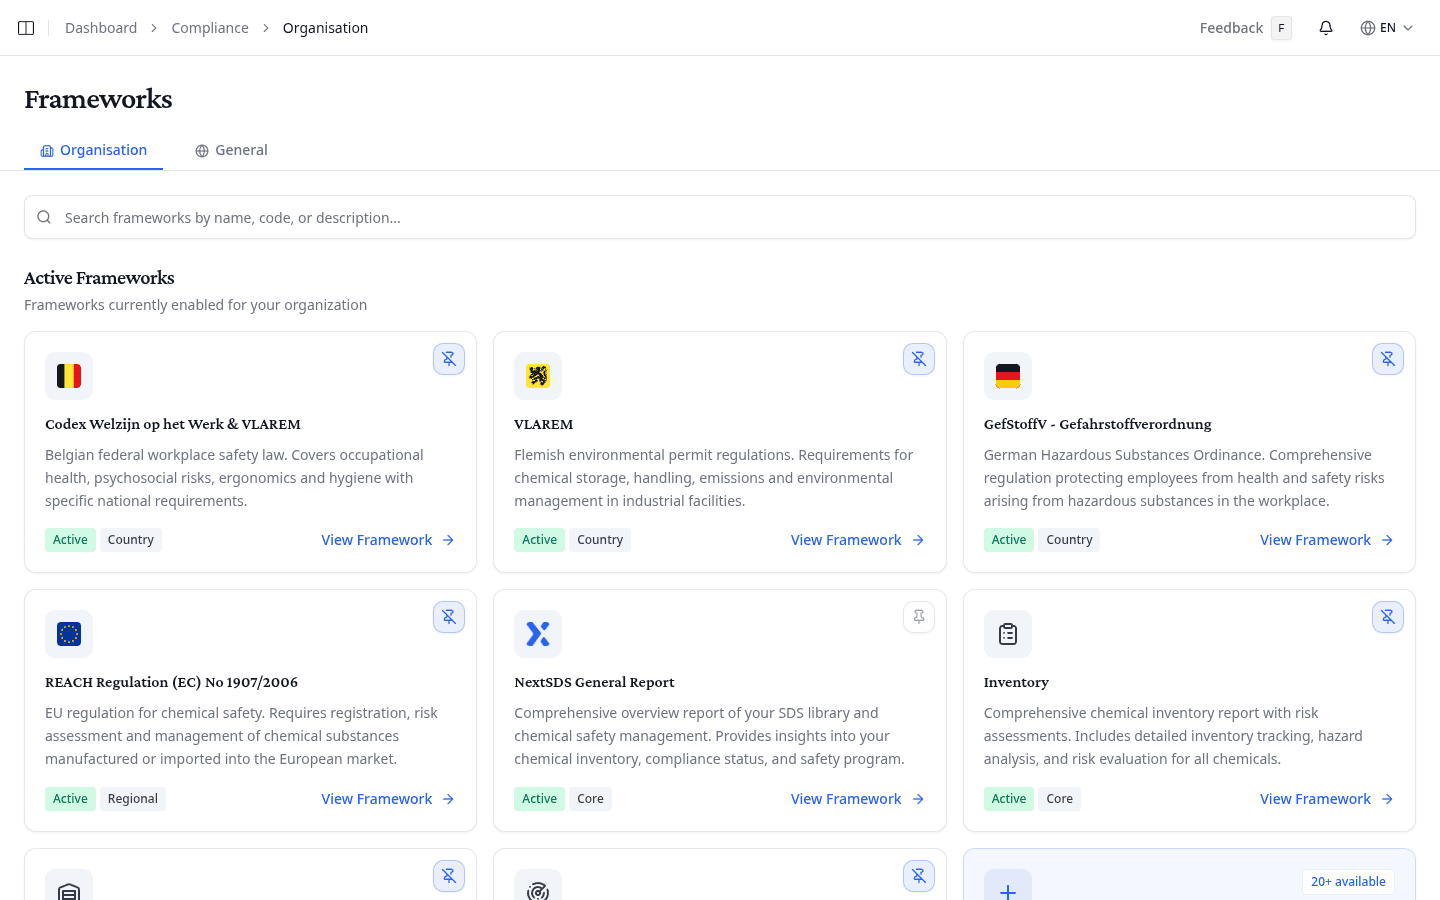Unpin the Inventory framework card
The image size is (1440, 900).
coord(1388,617)
